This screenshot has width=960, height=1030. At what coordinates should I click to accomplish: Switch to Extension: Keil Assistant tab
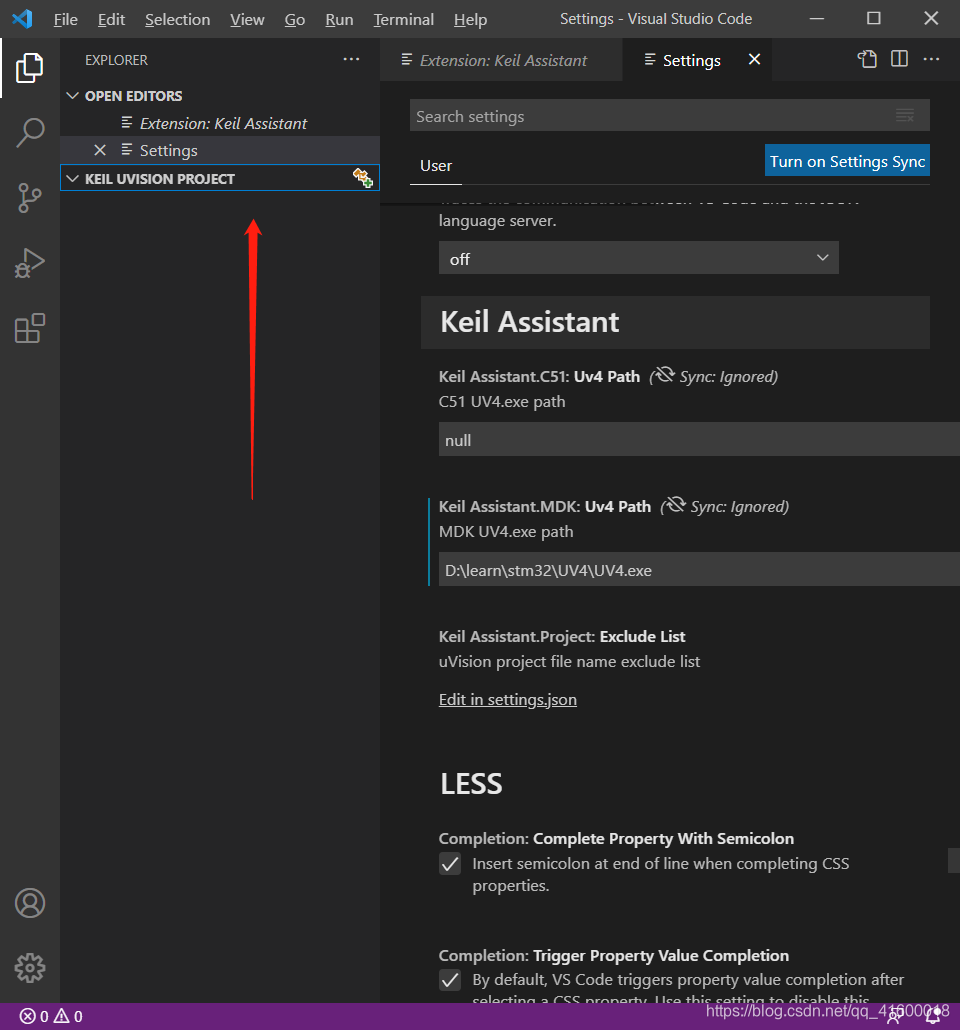pos(501,60)
